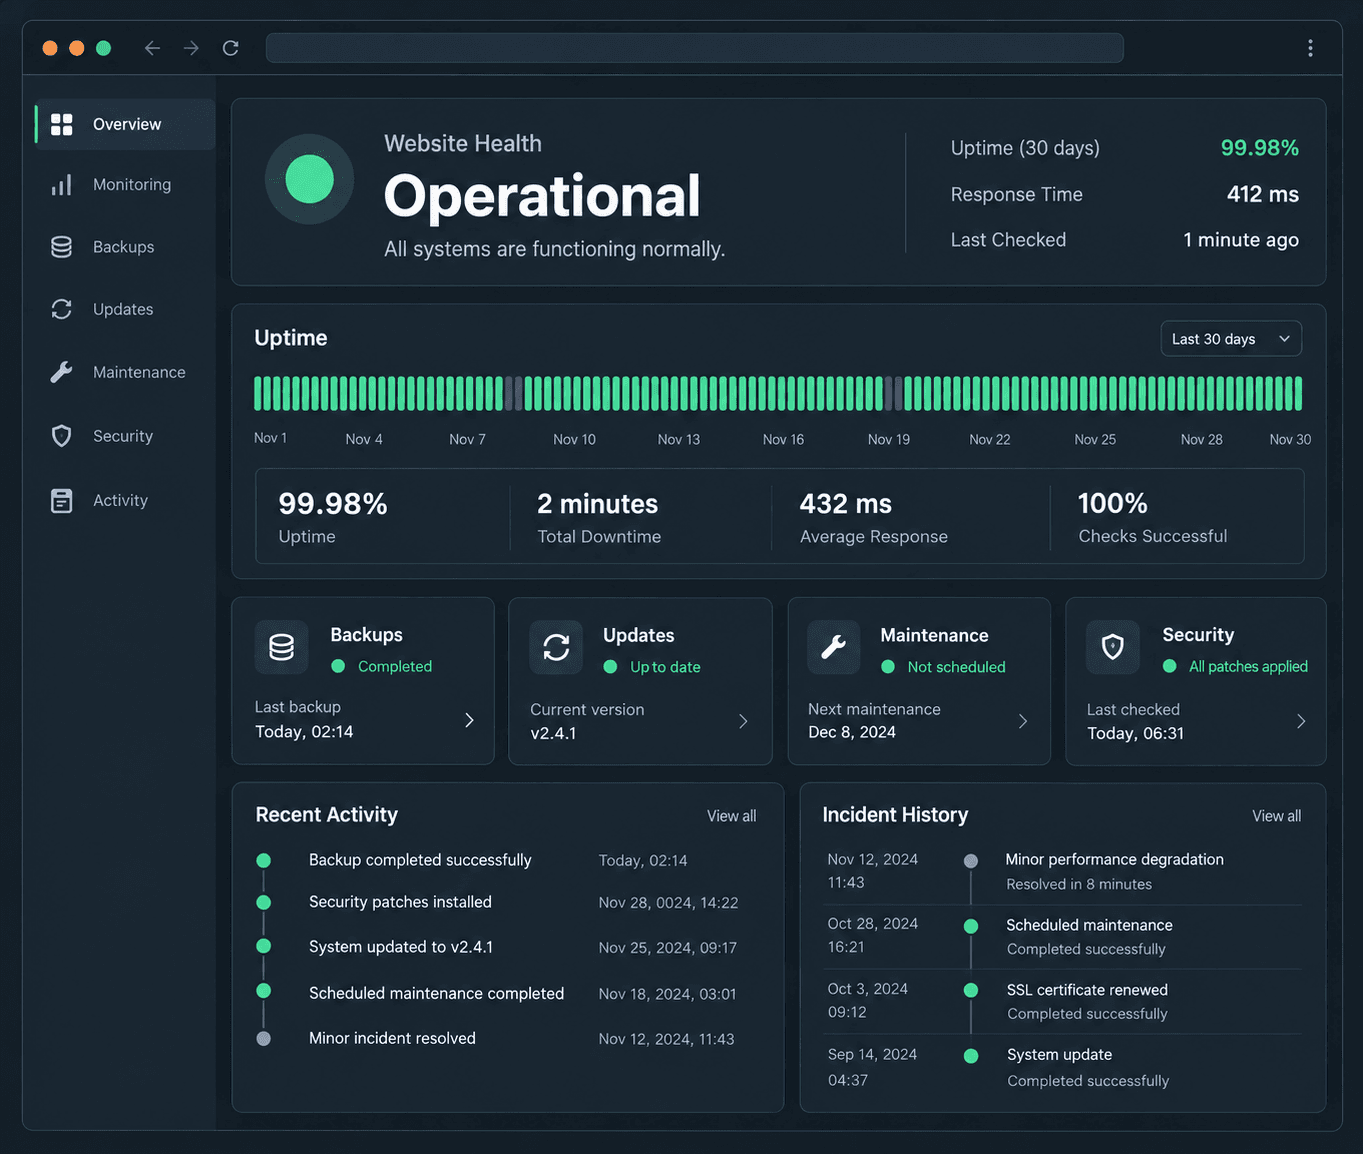This screenshot has height=1154, width=1363.
Task: Open Security details via its chevron
Action: tap(1301, 721)
